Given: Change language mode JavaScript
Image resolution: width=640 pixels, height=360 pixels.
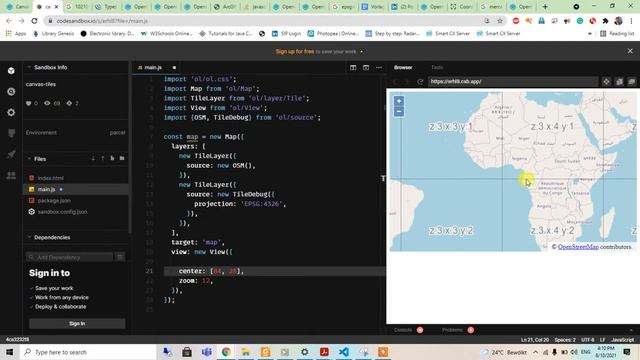Looking at the screenshot, I should (622, 340).
